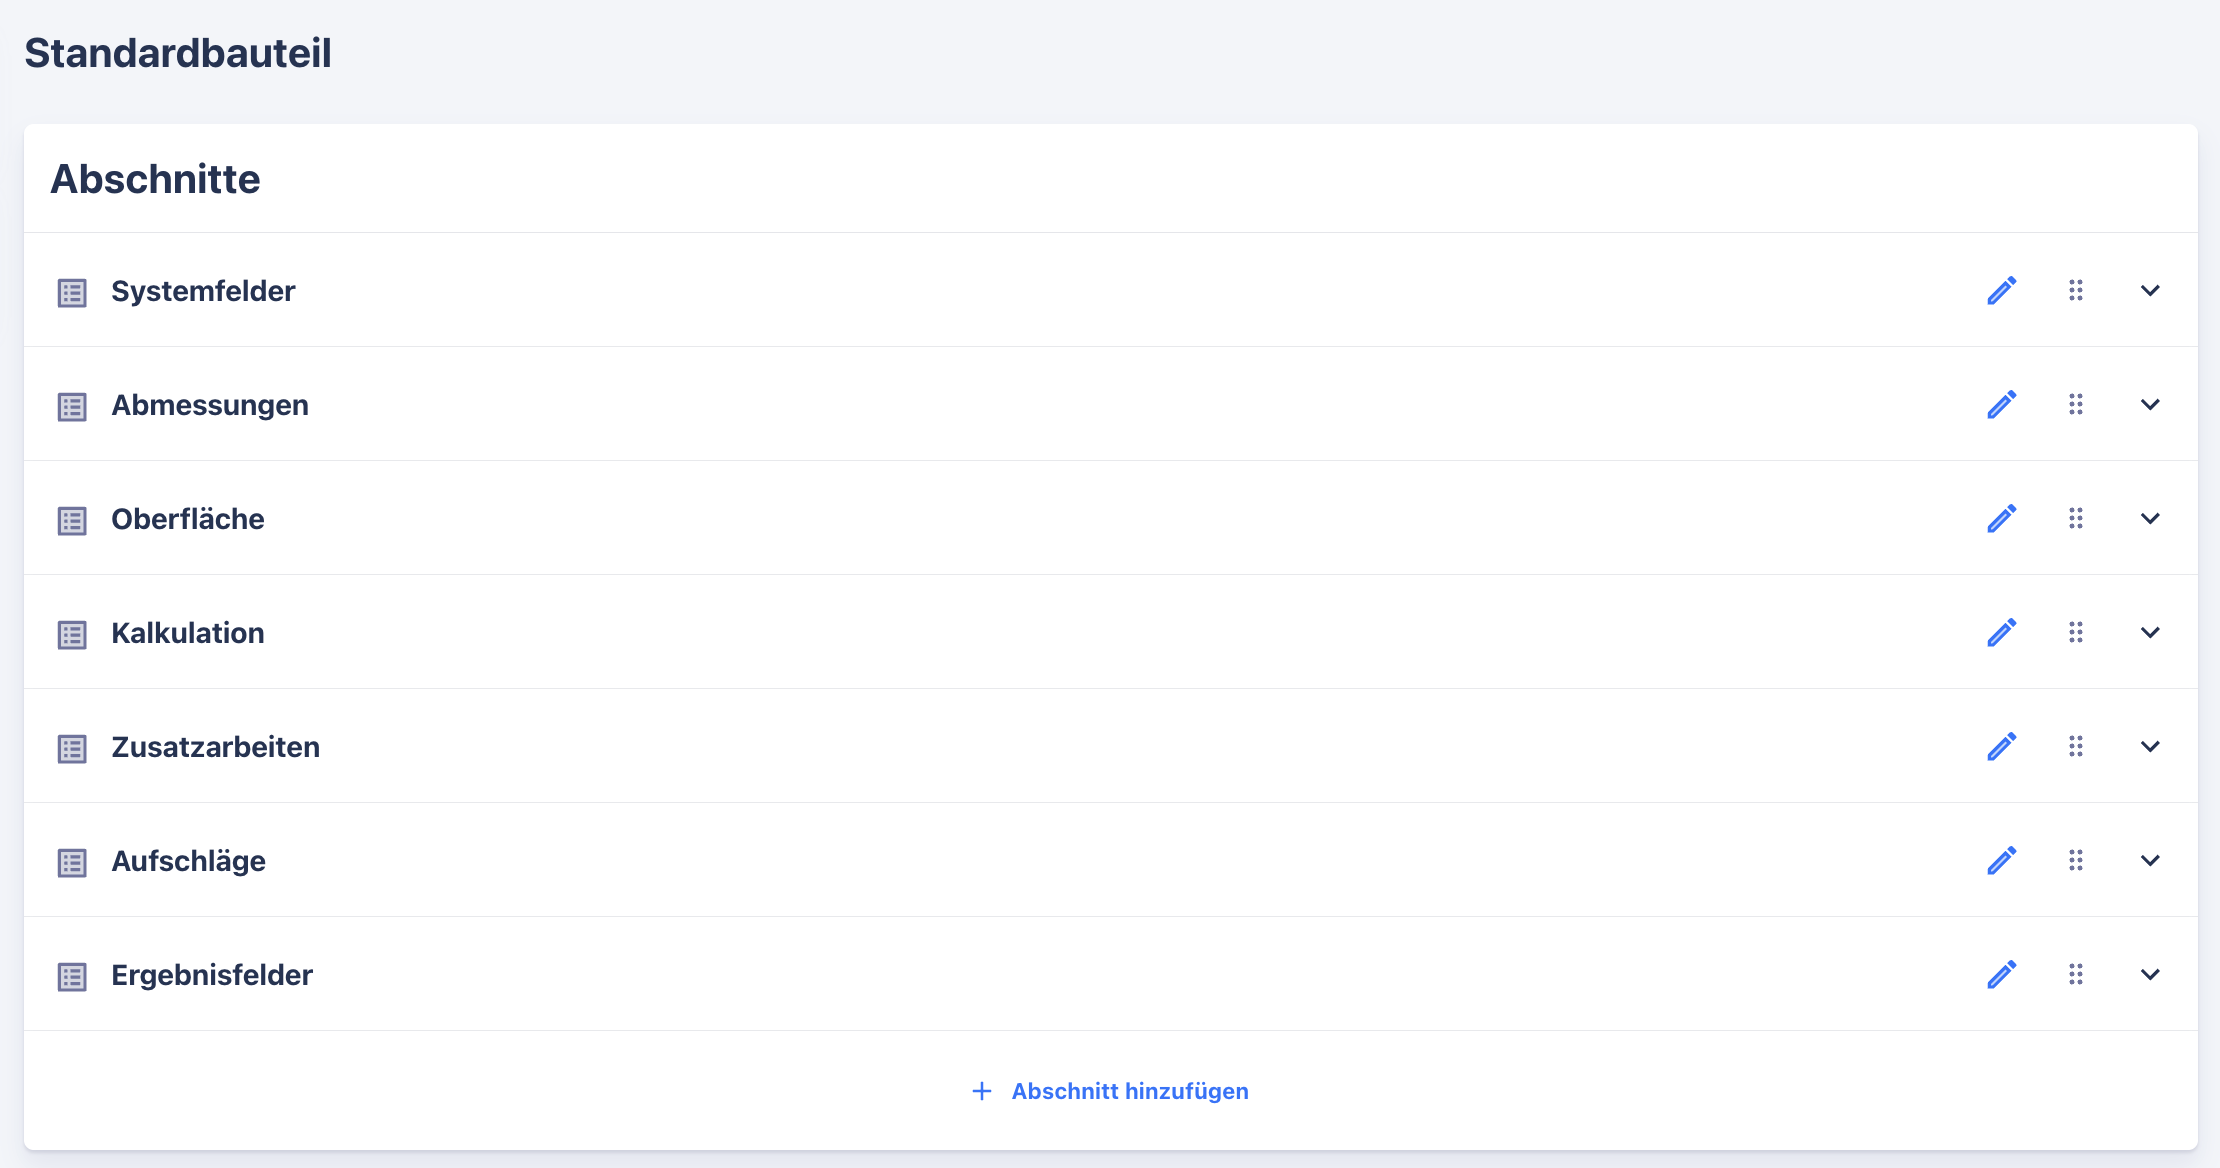Edit the Oberfläche section
The height and width of the screenshot is (1168, 2220).
pyautogui.click(x=2001, y=519)
